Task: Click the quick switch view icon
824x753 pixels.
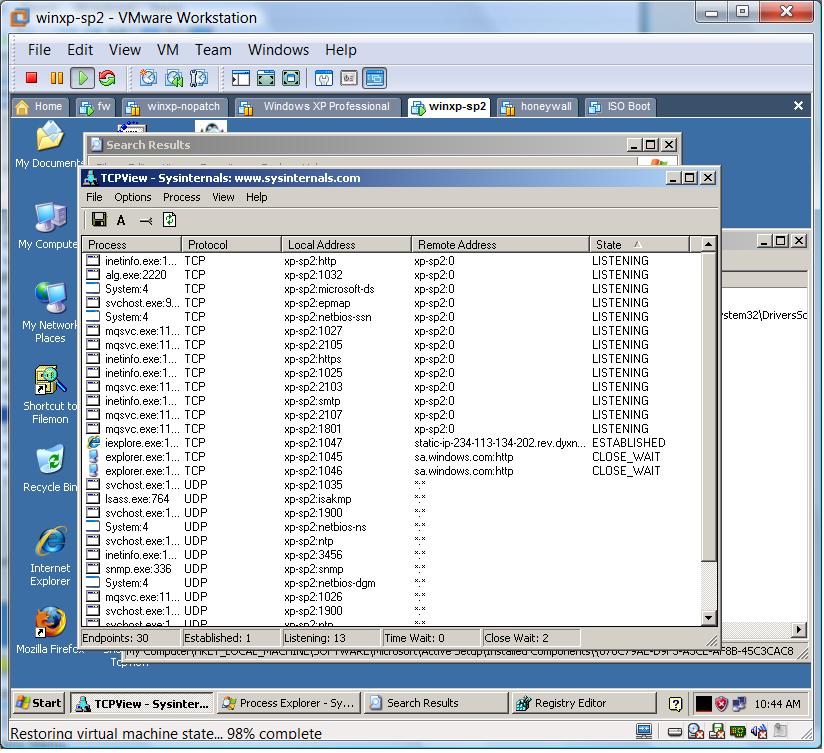Action: tap(266, 78)
